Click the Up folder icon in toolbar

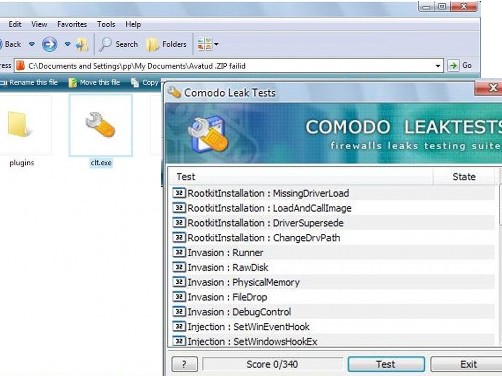click(82, 44)
